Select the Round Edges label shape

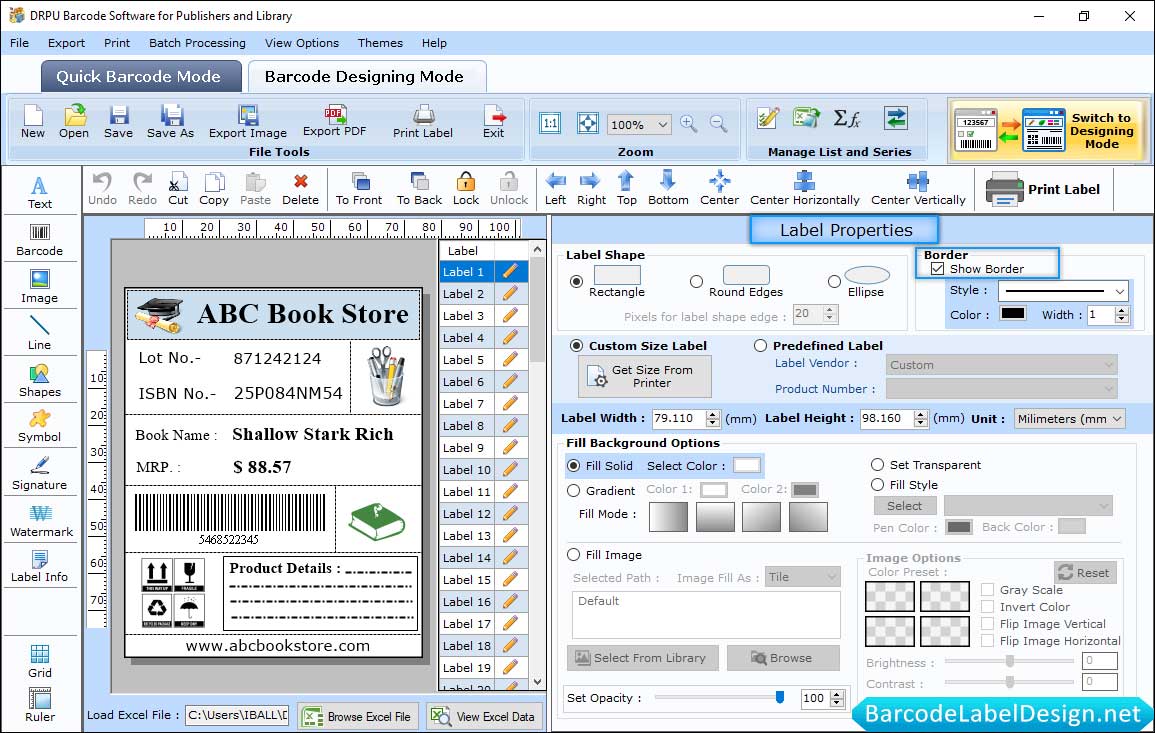[696, 281]
